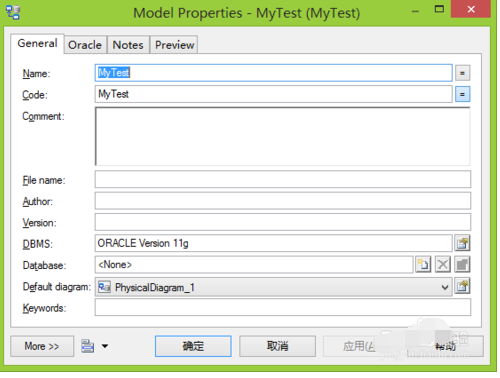Maximize the Model Properties window
The width and height of the screenshot is (500, 378).
coord(439,9)
